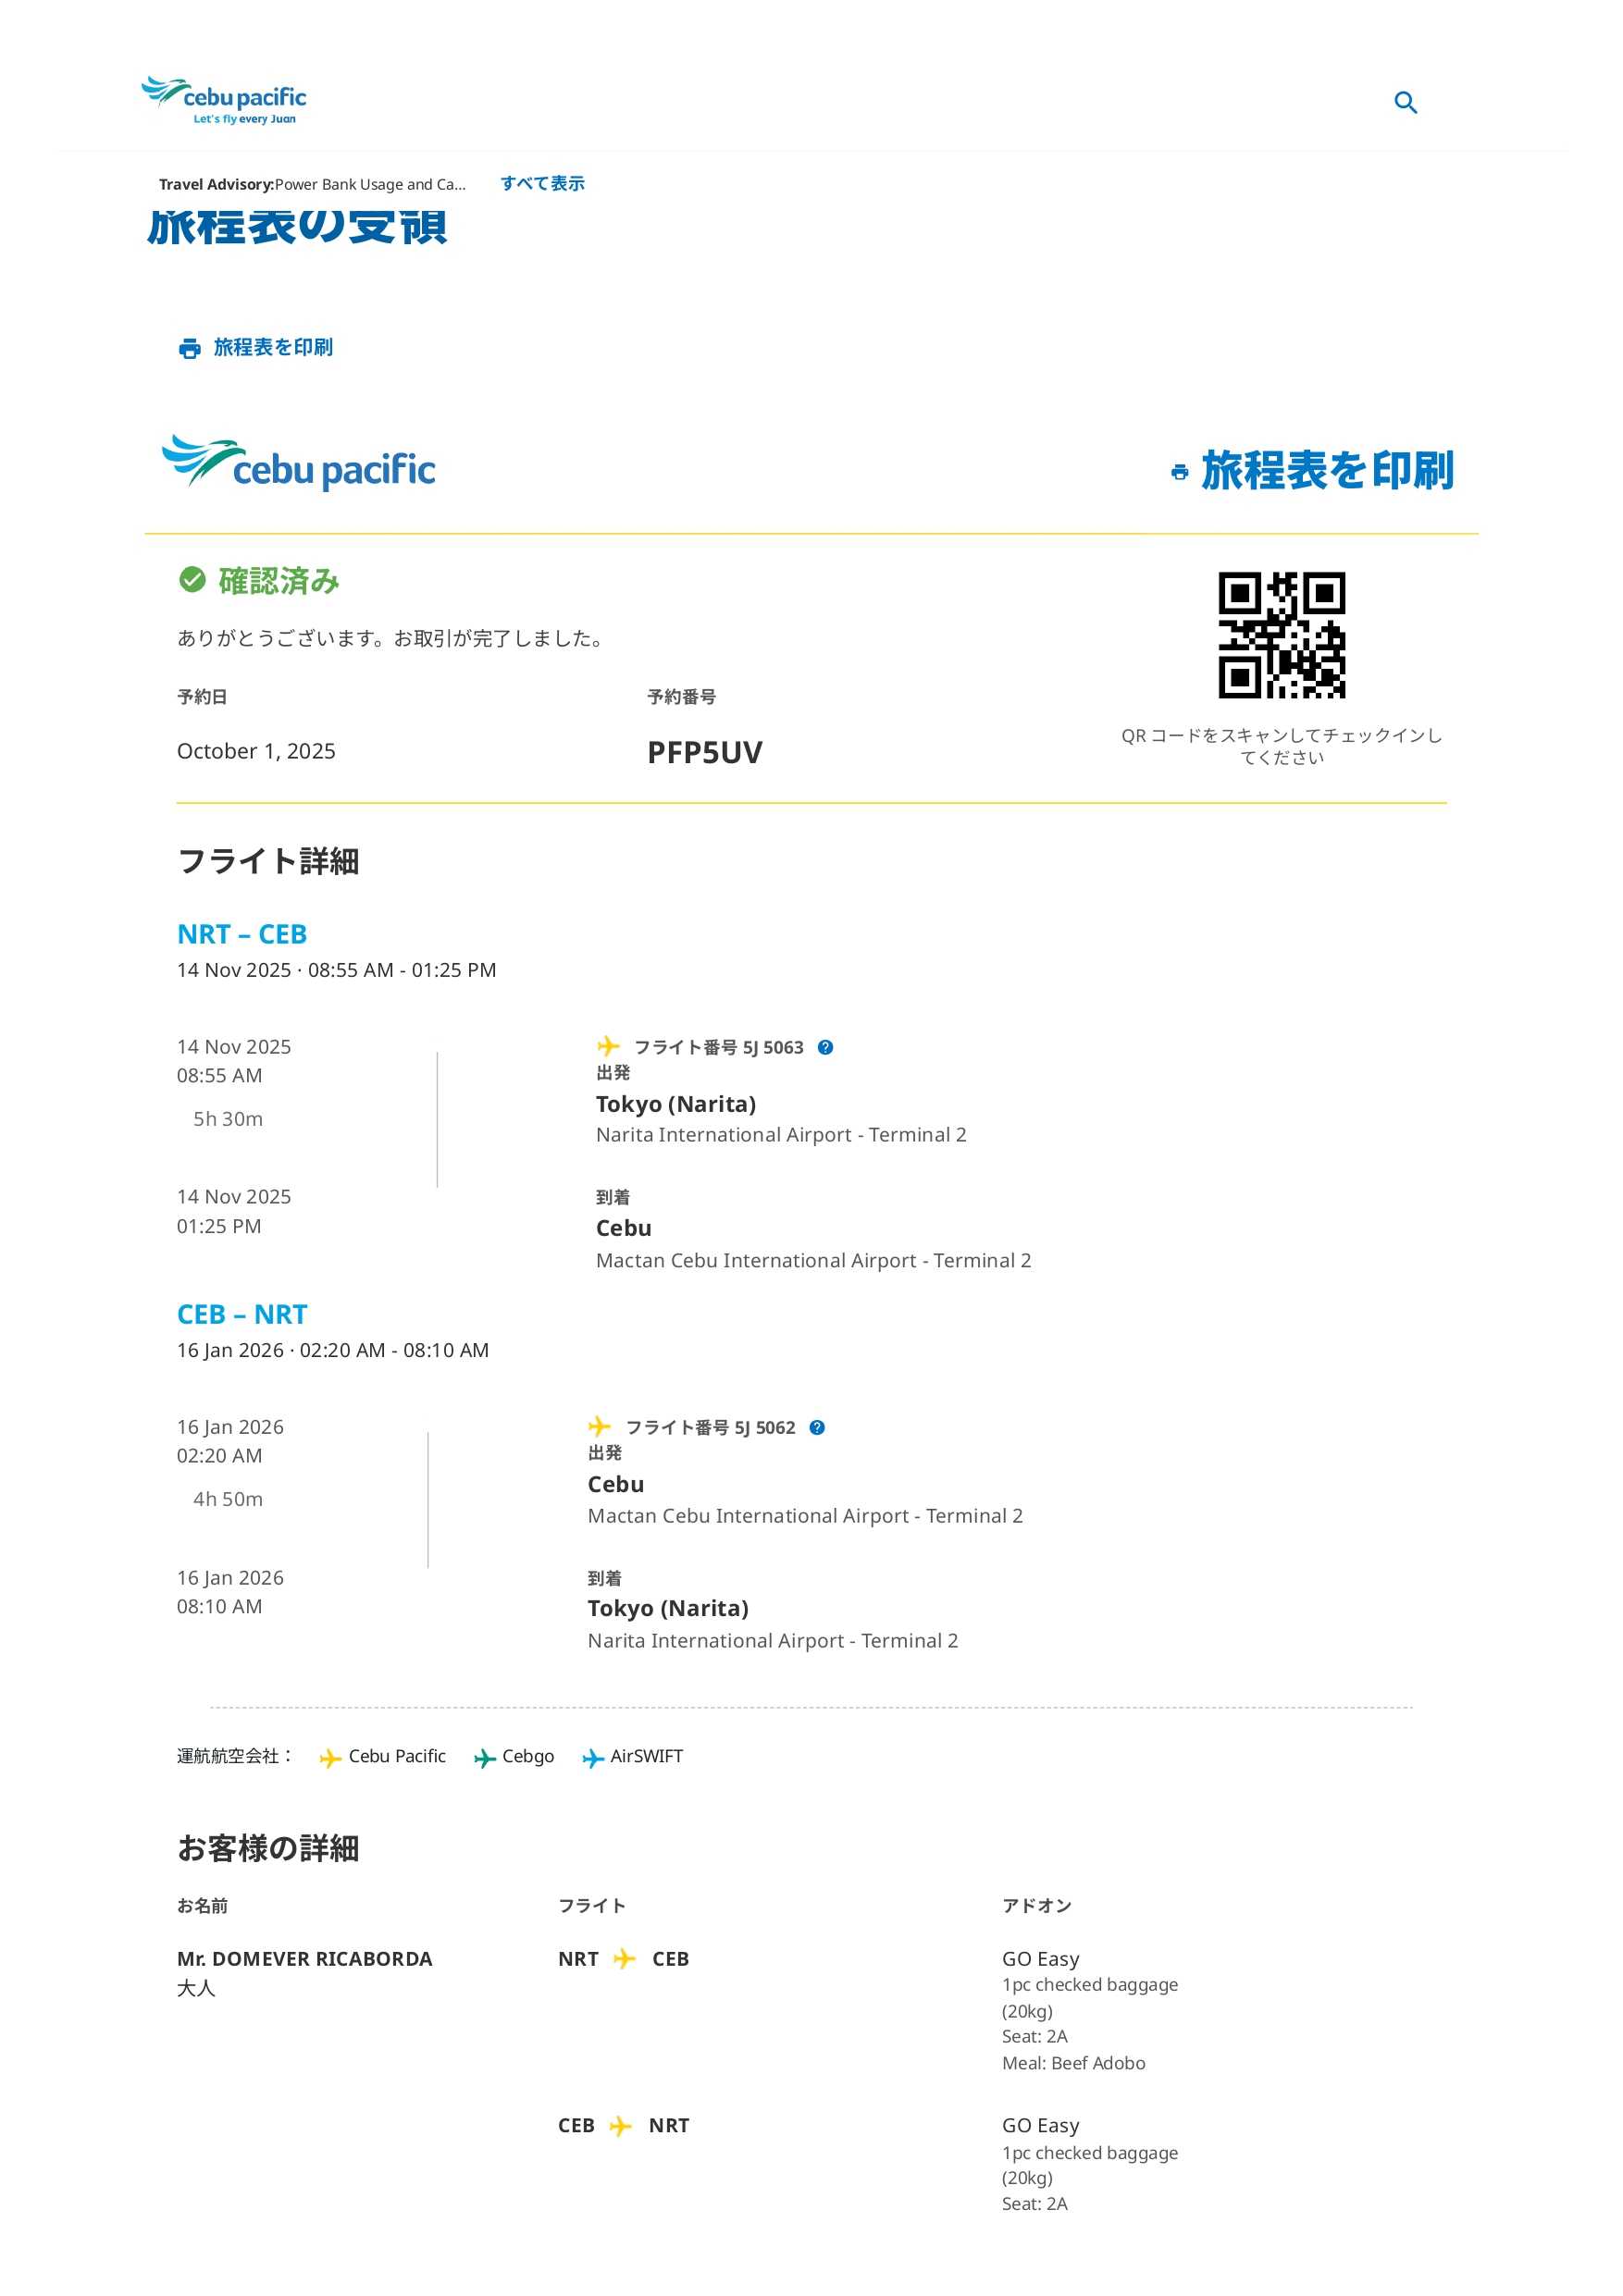Click the check-in QR code
The image size is (1623, 2296).
[1281, 635]
